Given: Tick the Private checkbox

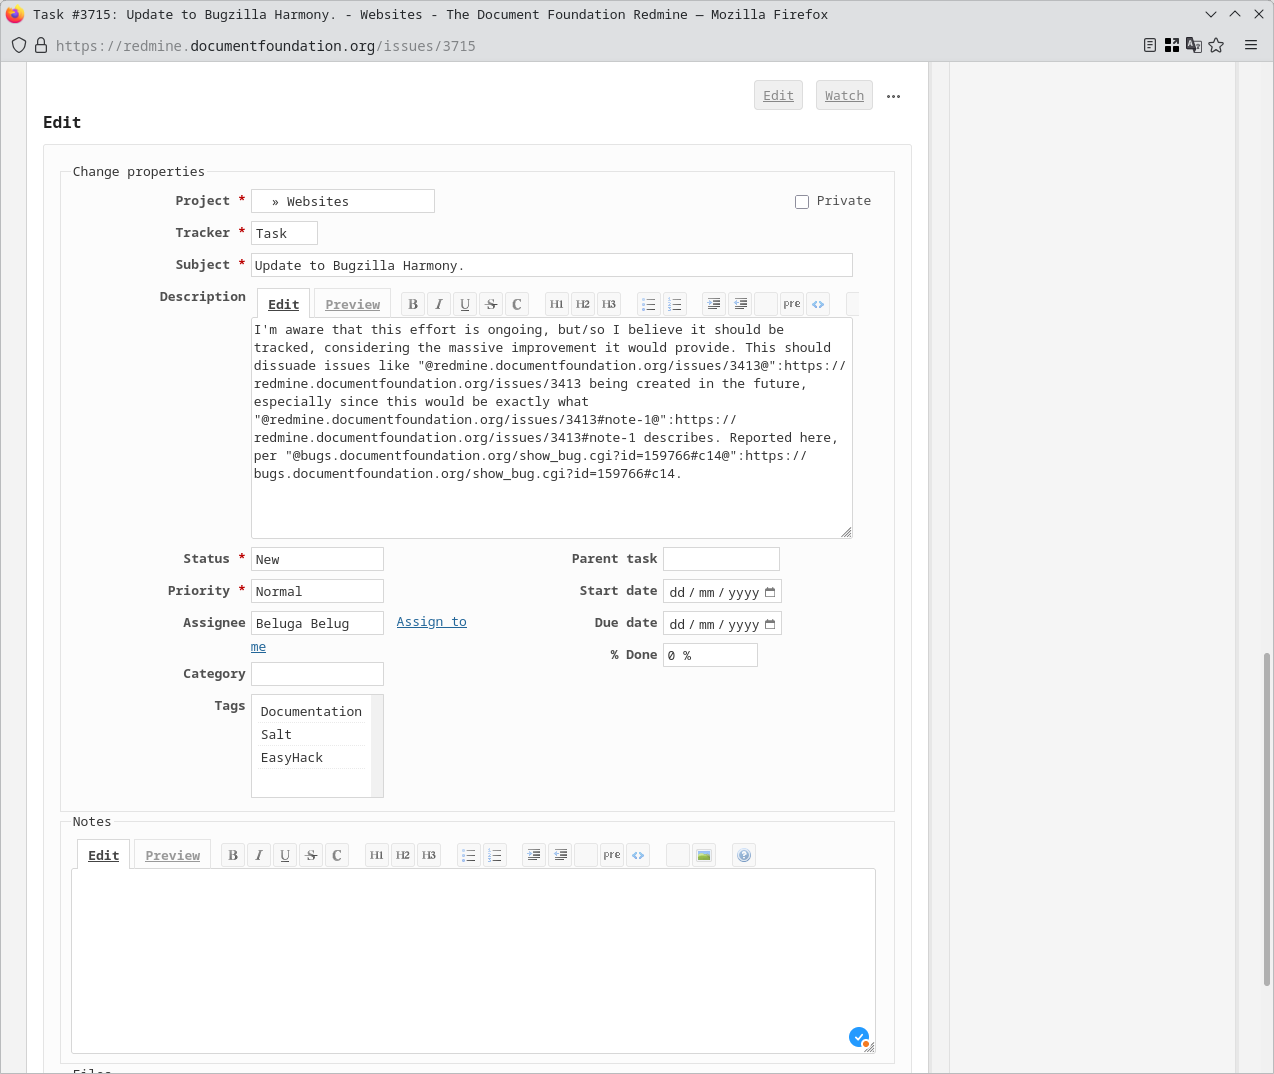Looking at the screenshot, I should click(802, 202).
